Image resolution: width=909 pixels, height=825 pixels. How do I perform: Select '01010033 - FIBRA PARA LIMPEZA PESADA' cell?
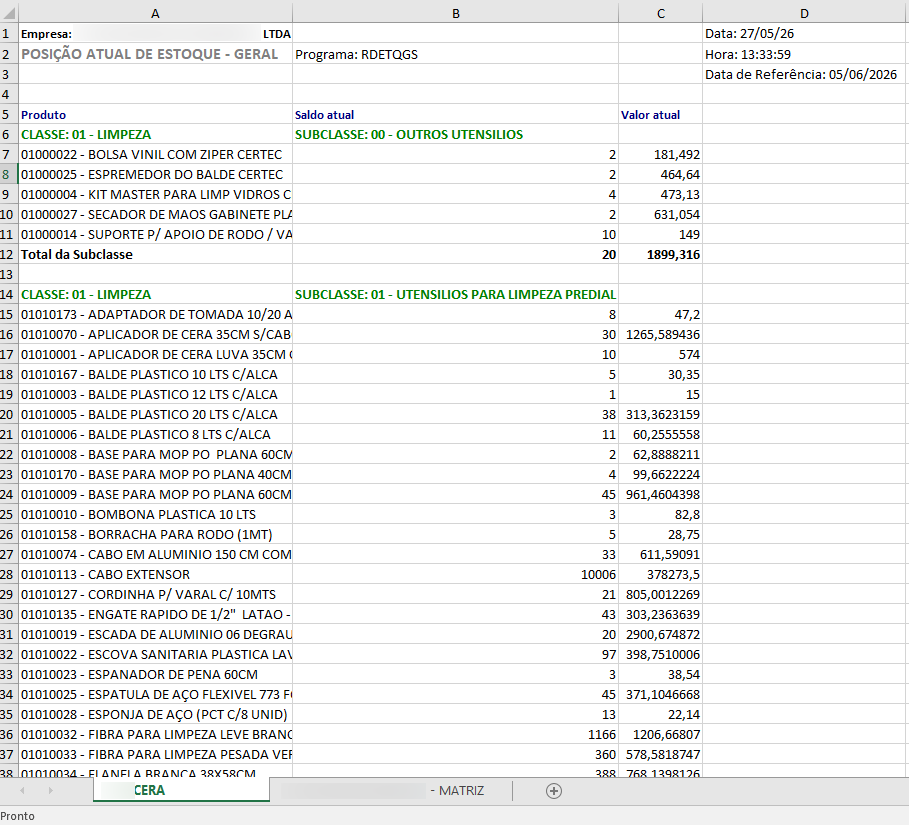(x=155, y=755)
